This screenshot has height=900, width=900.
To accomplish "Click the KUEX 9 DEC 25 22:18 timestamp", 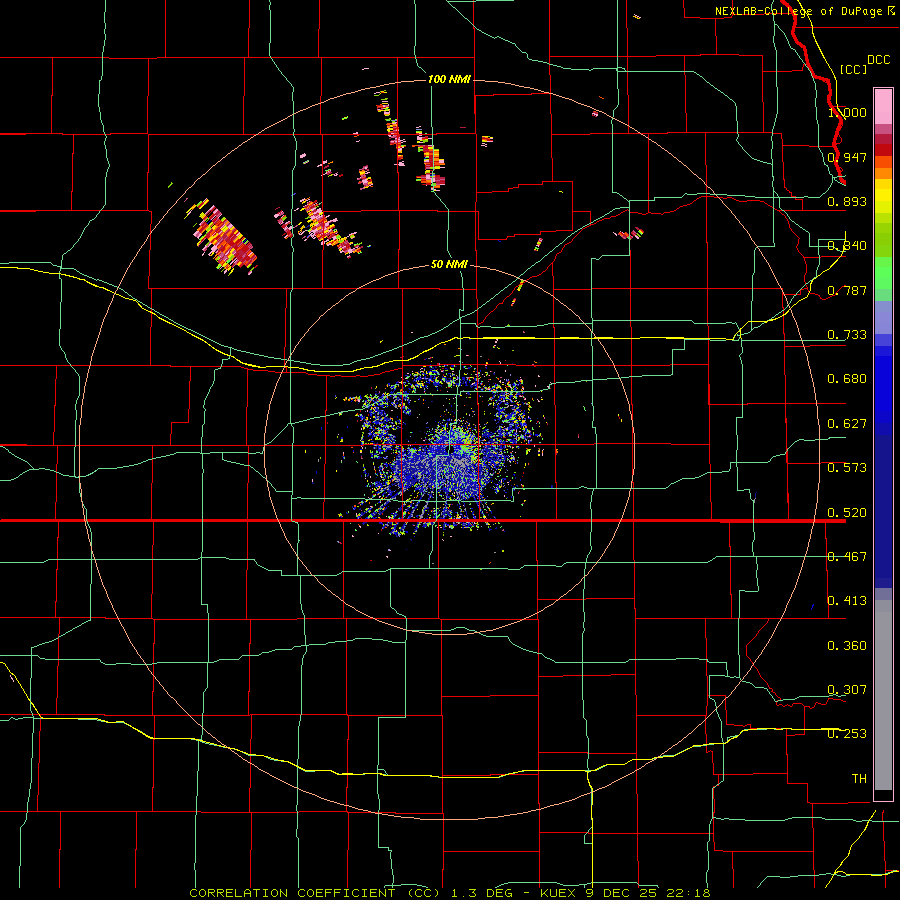I will click(625, 893).
